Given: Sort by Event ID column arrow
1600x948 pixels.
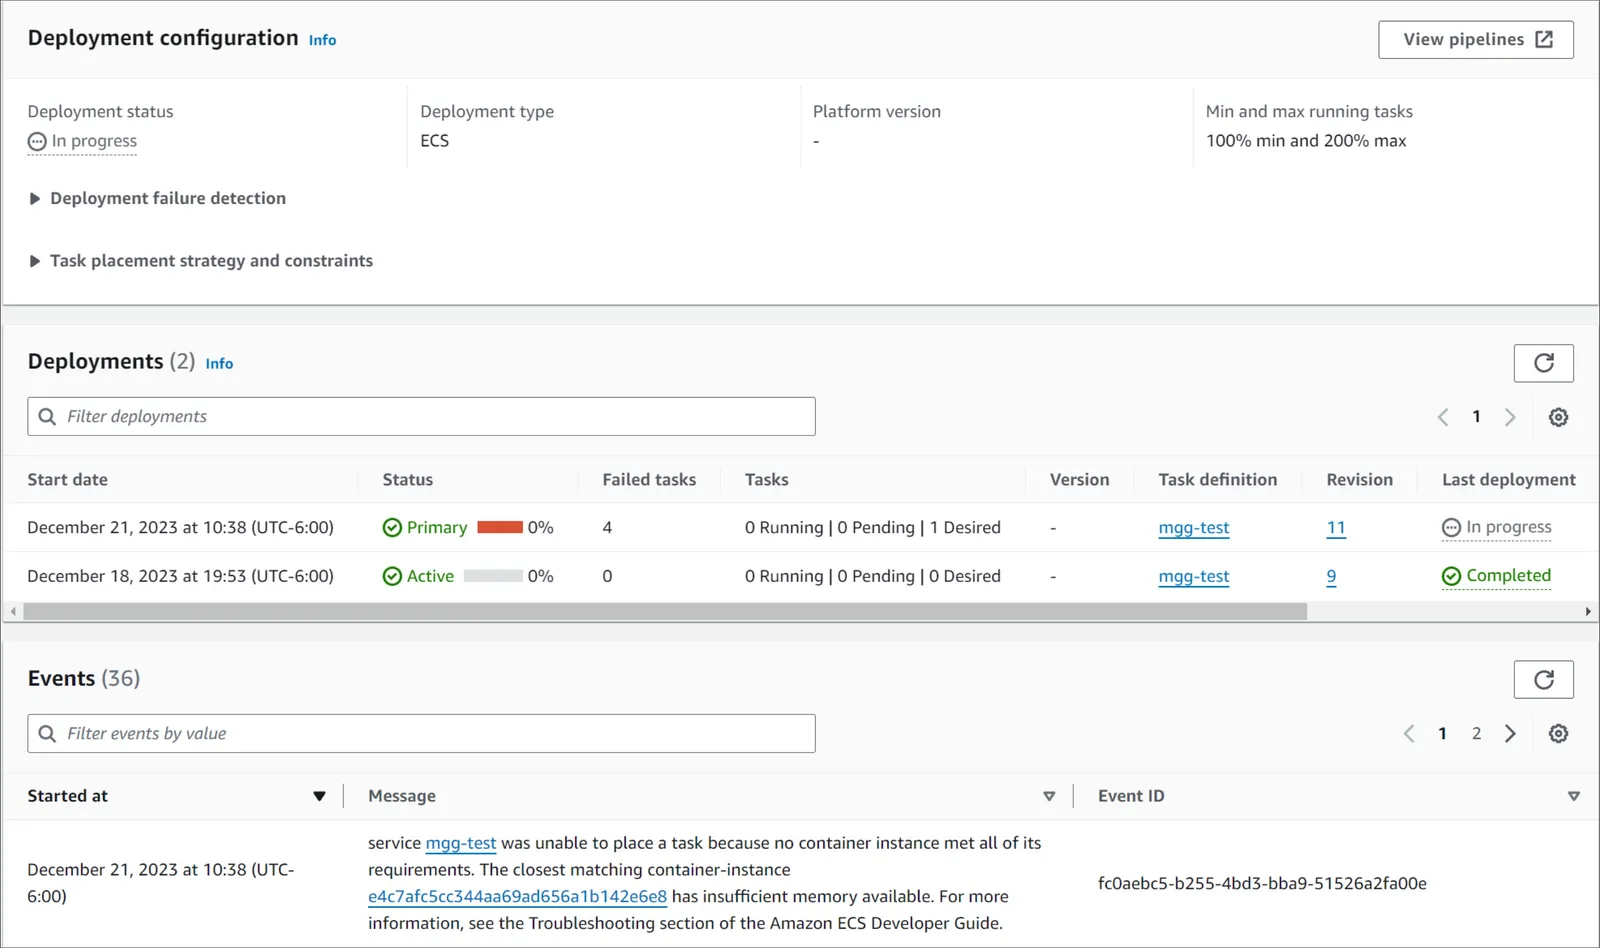Looking at the screenshot, I should 1574,797.
